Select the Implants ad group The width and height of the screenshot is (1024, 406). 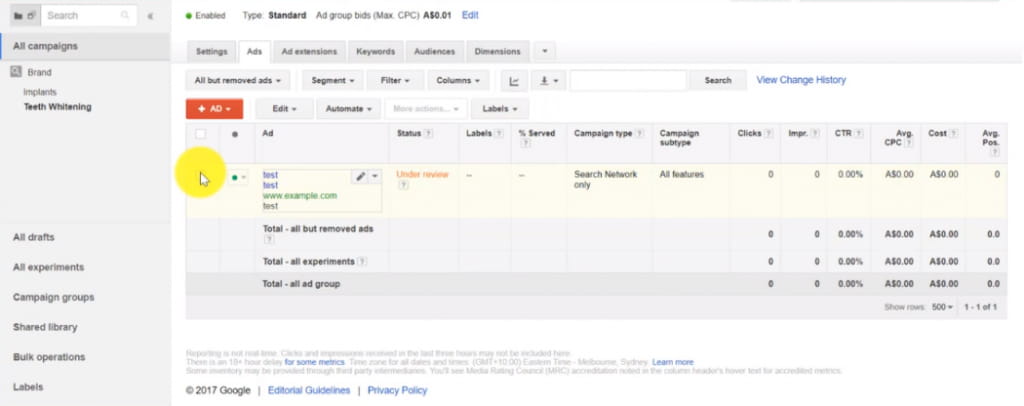(40, 92)
